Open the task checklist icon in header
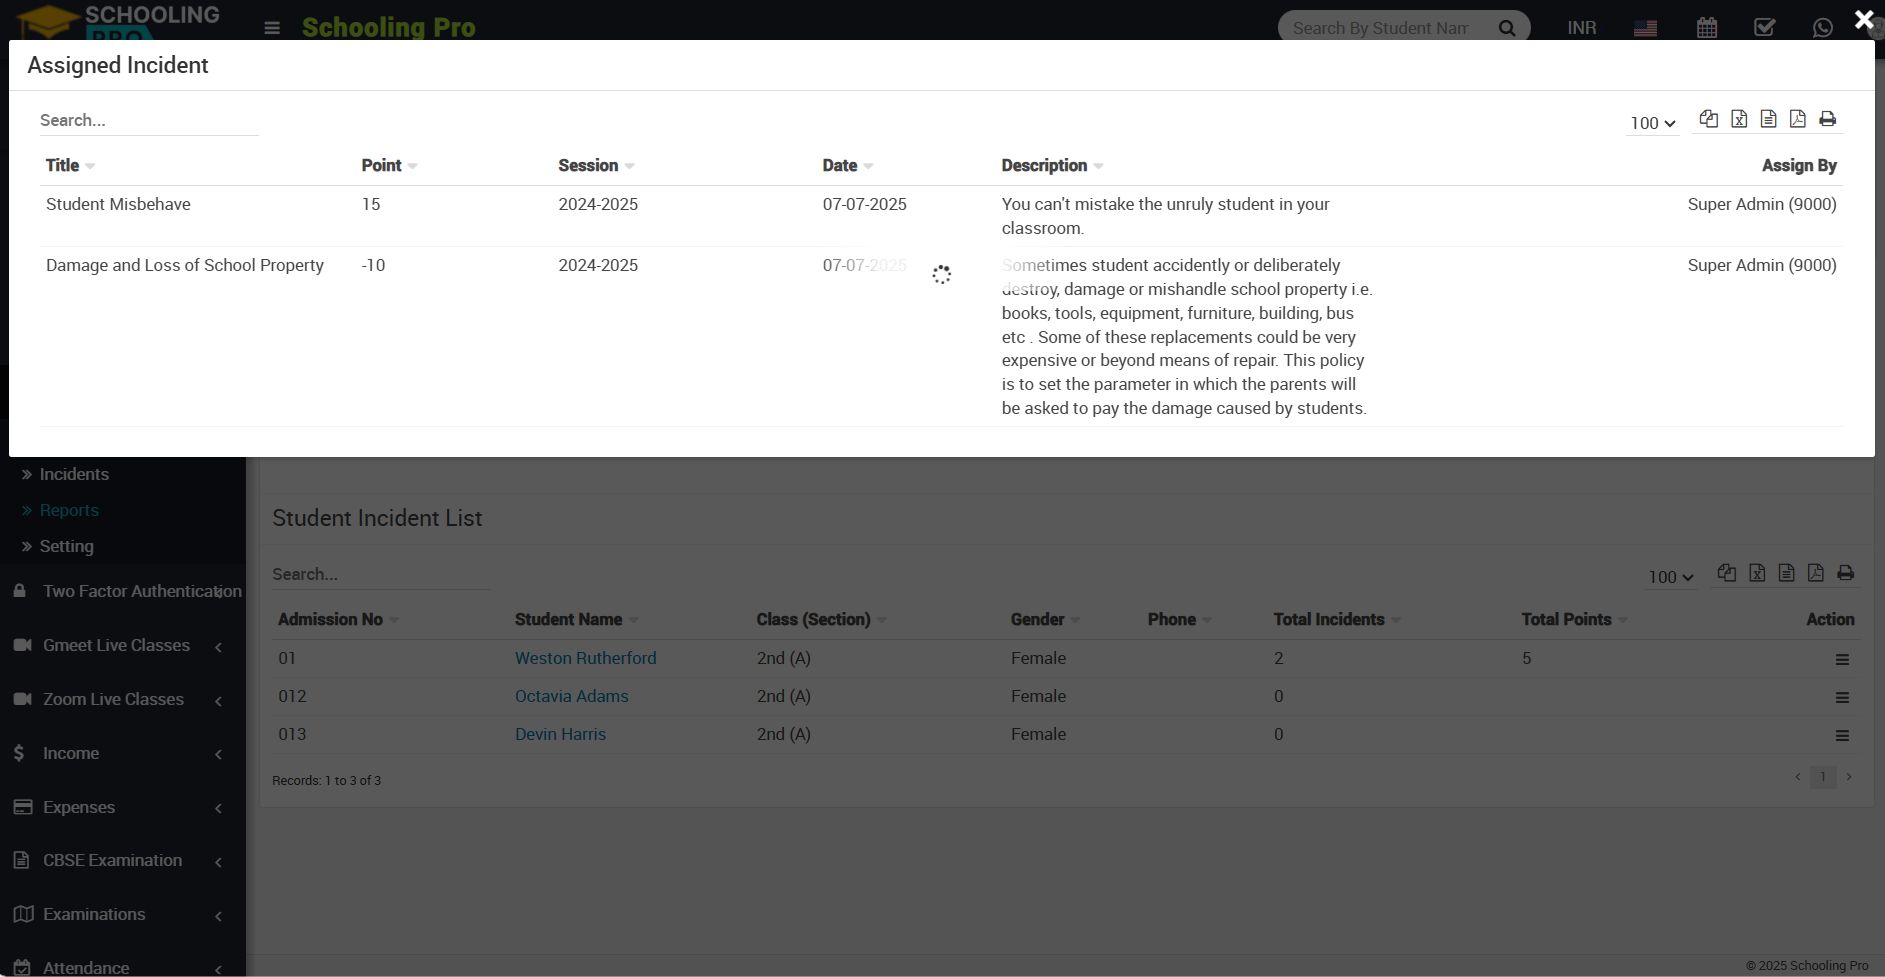 (1765, 28)
